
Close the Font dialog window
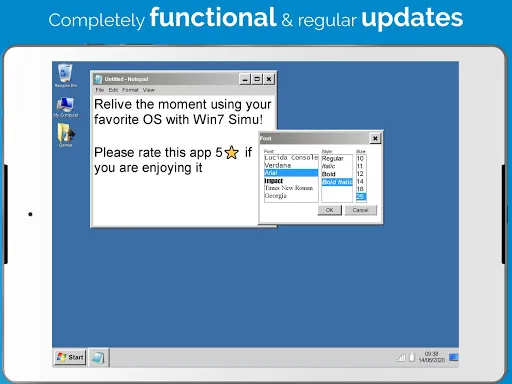point(375,138)
